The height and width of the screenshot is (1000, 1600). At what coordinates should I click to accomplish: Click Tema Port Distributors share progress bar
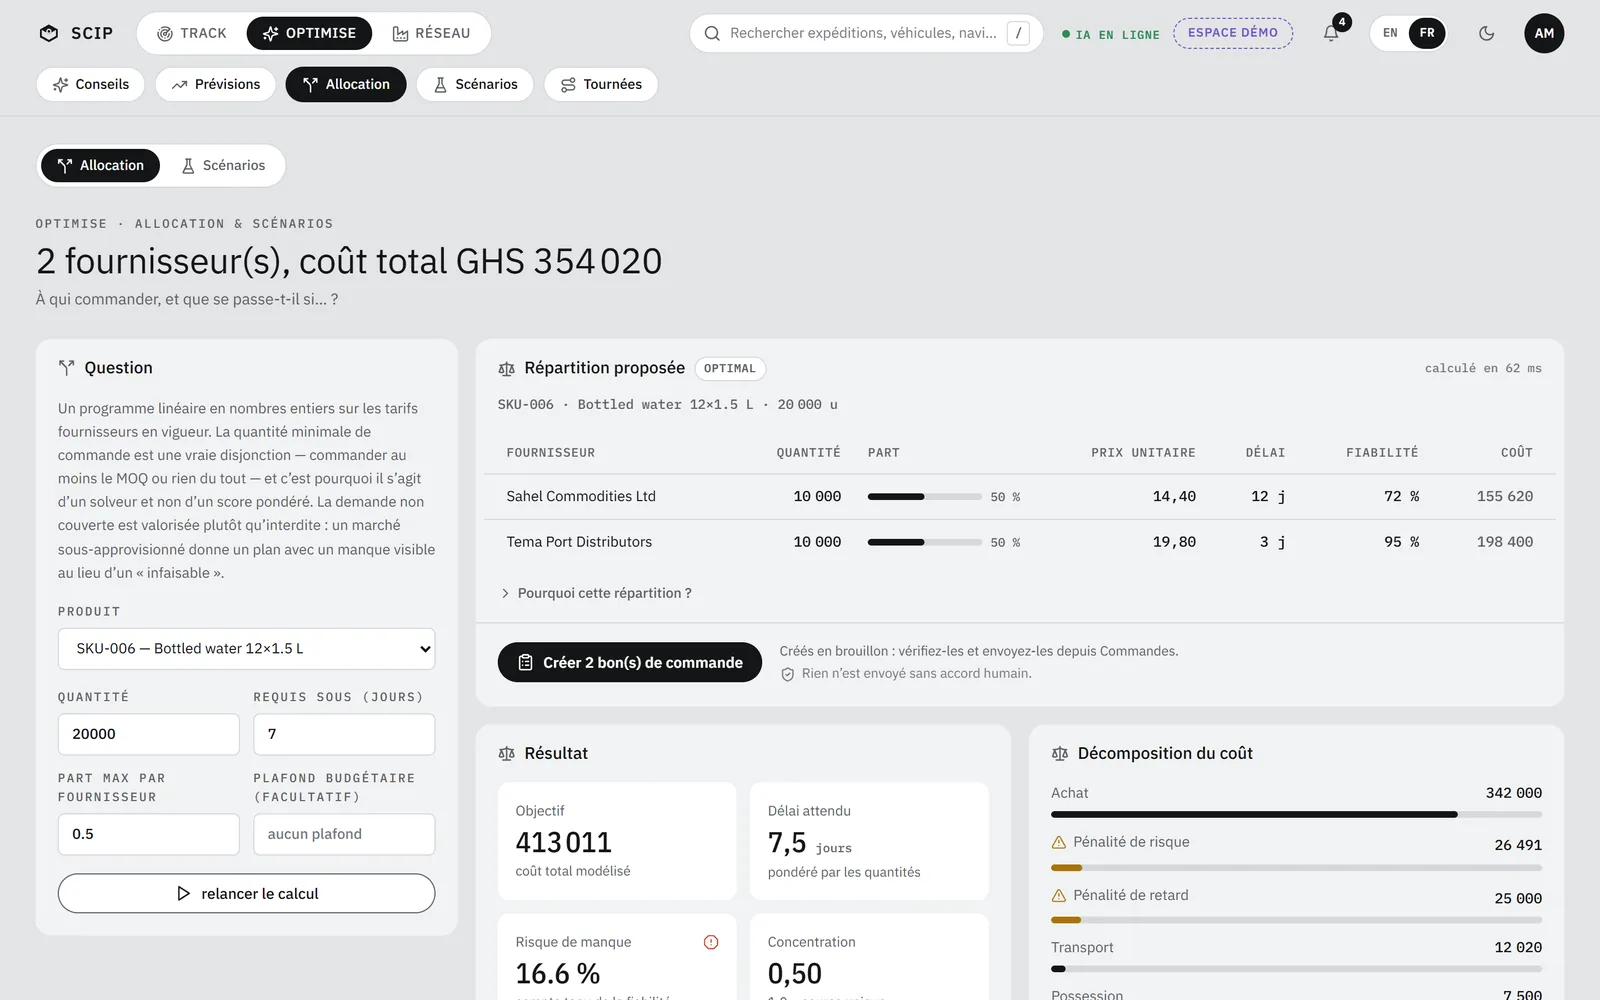coord(925,542)
